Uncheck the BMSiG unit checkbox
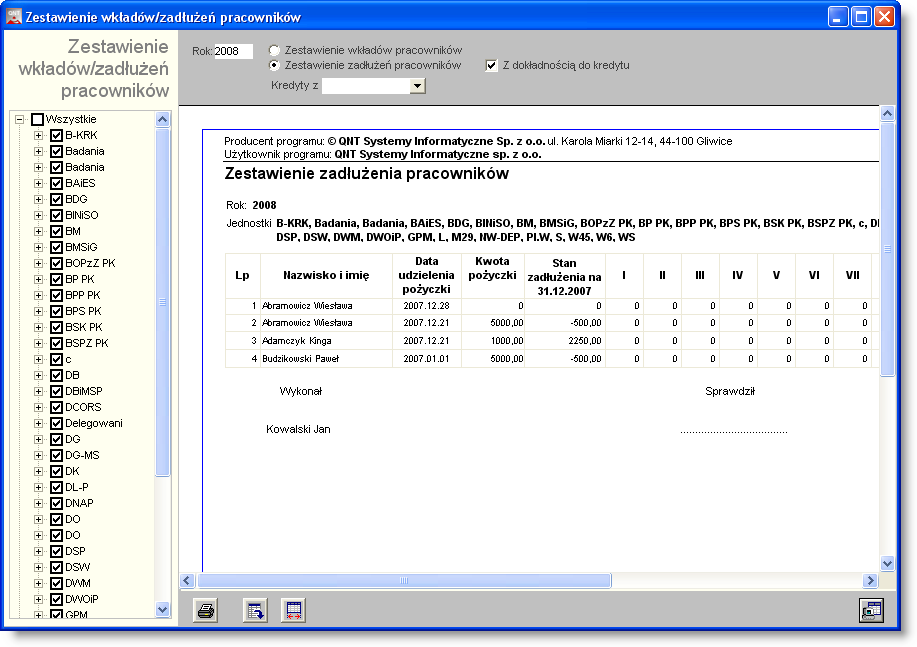 (56, 247)
